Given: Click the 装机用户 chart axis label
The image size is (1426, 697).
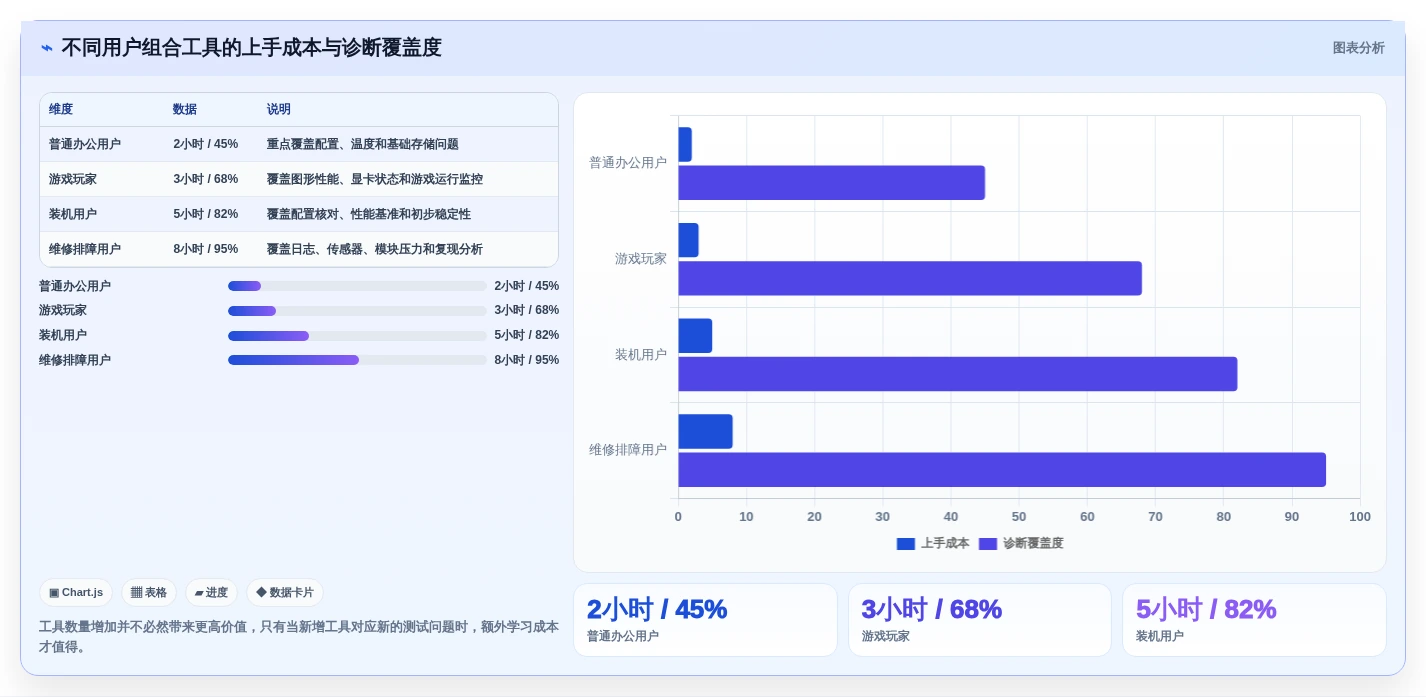Looking at the screenshot, I should (x=640, y=355).
